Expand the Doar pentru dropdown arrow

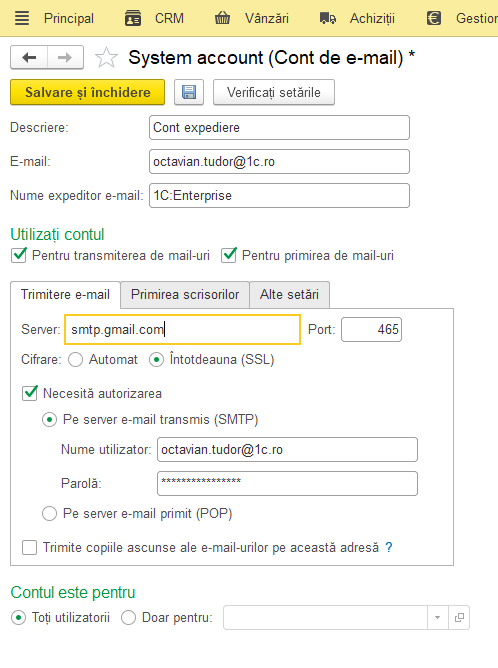(x=438, y=617)
